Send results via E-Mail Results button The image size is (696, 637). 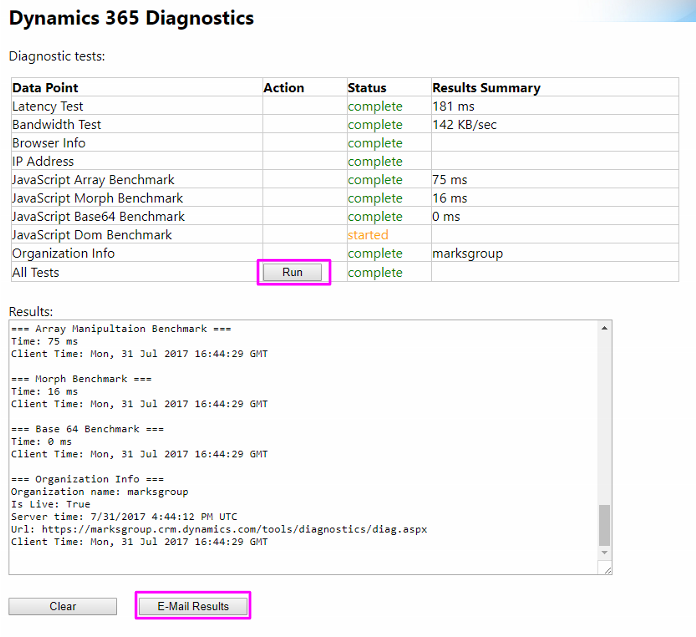193,606
